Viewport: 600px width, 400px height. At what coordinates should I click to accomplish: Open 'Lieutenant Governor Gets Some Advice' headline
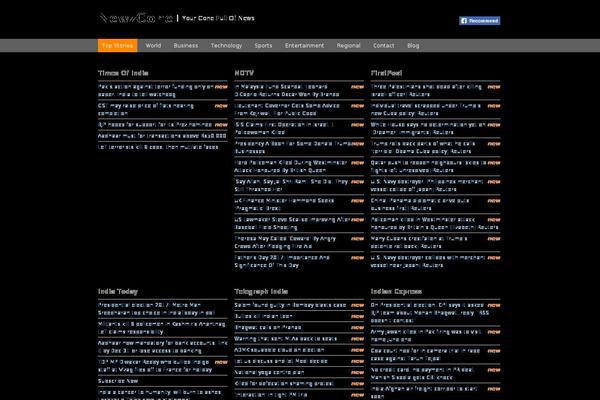[x=287, y=109]
